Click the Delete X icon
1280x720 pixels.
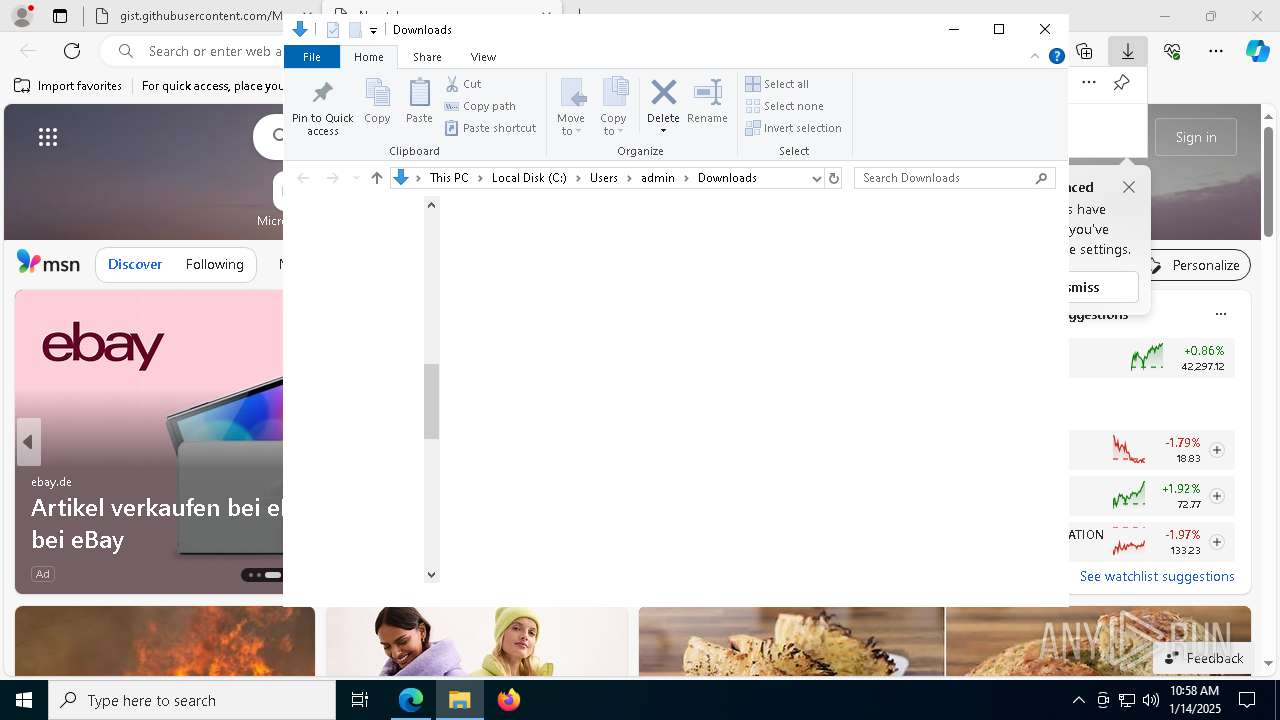[x=663, y=93]
